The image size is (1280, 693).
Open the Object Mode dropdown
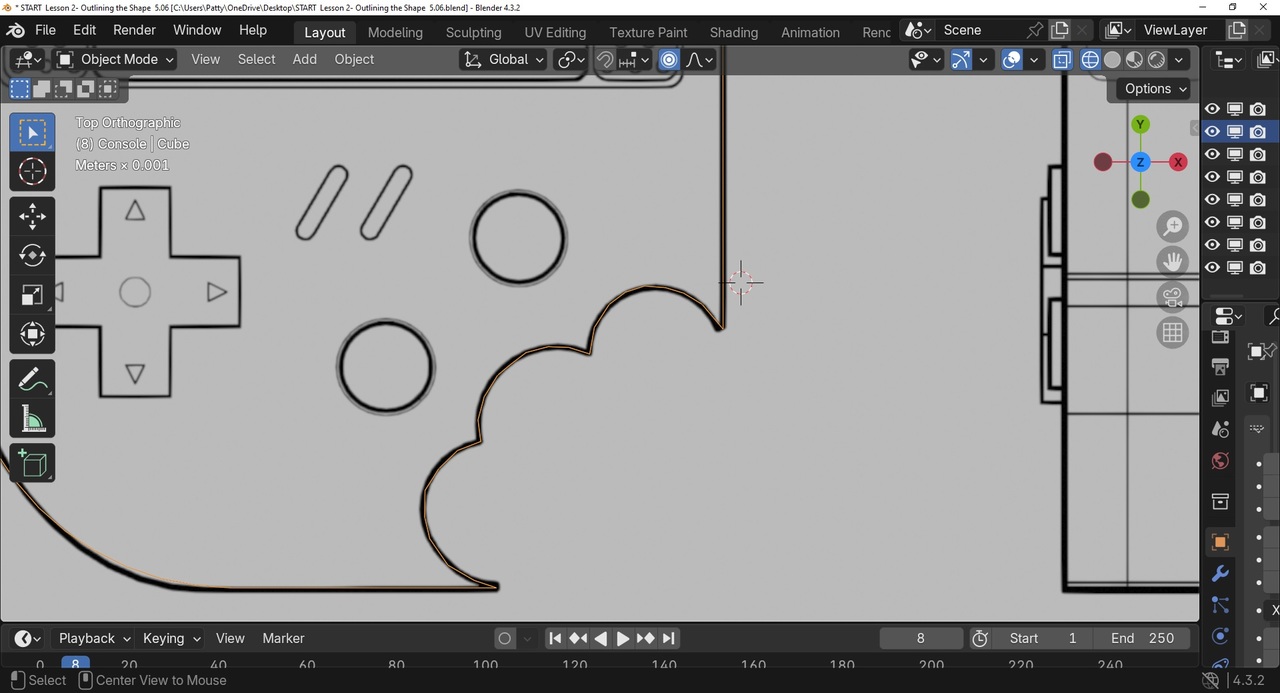116,60
